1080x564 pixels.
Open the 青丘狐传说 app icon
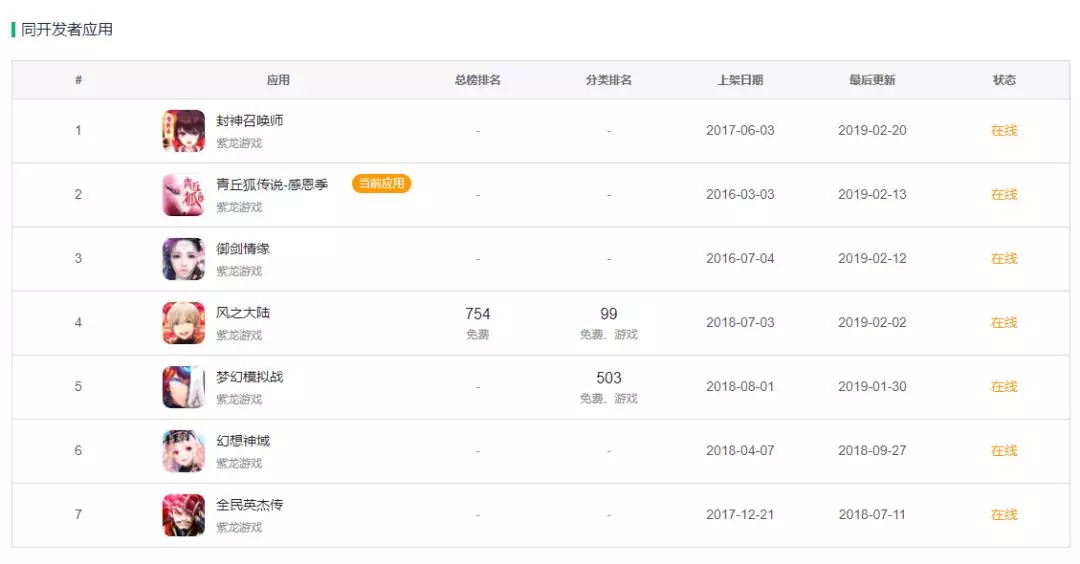click(x=183, y=195)
